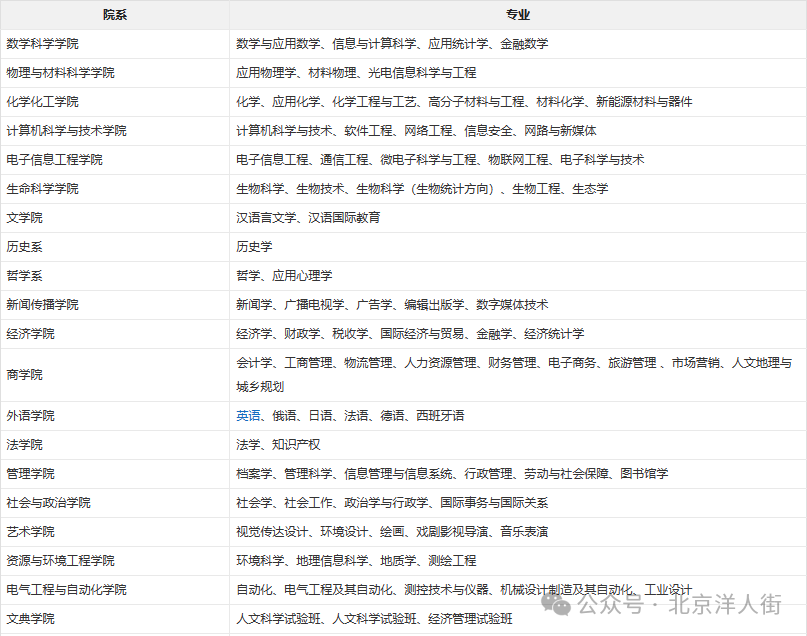
Task: Click 汉语国际教育 under 文学院
Action: [x=340, y=217]
